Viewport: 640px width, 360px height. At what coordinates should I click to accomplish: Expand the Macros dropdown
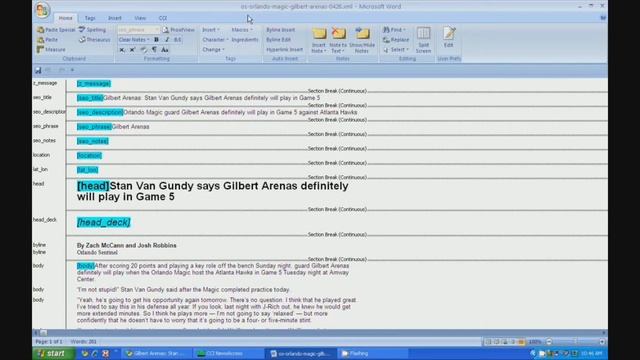[242, 30]
